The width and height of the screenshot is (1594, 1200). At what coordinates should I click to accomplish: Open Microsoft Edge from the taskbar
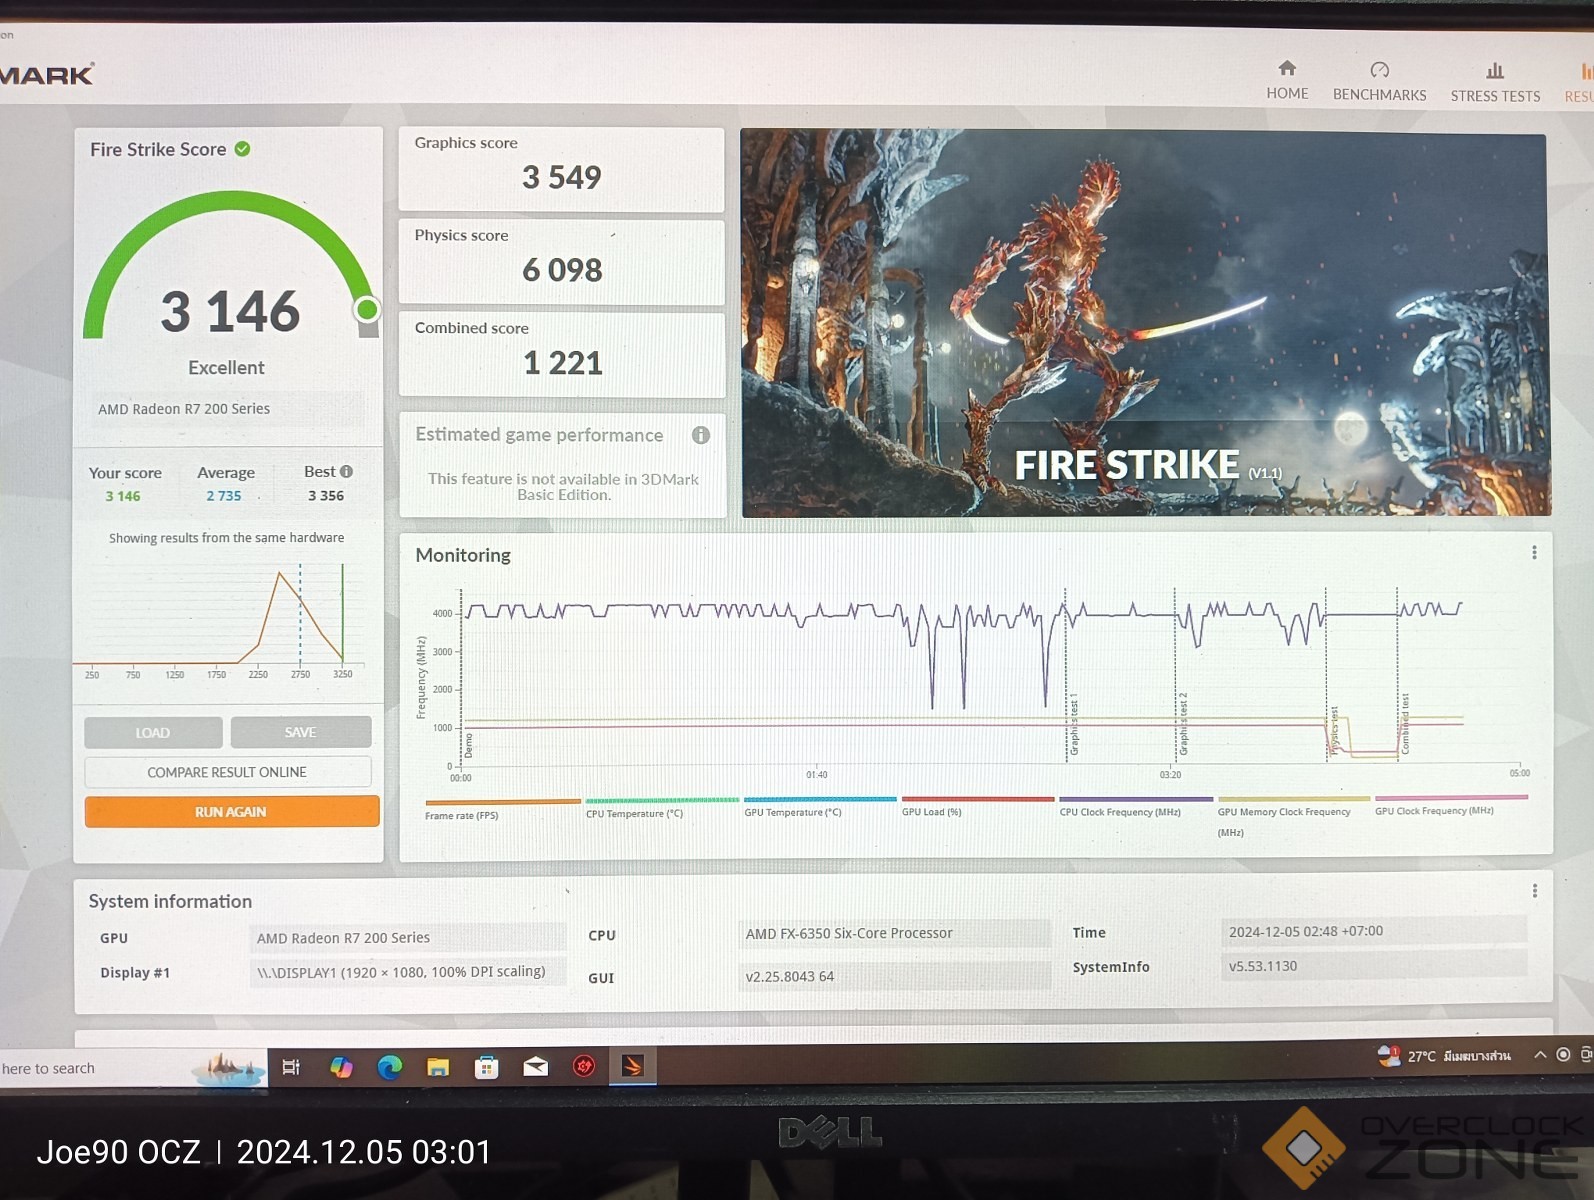(389, 1067)
